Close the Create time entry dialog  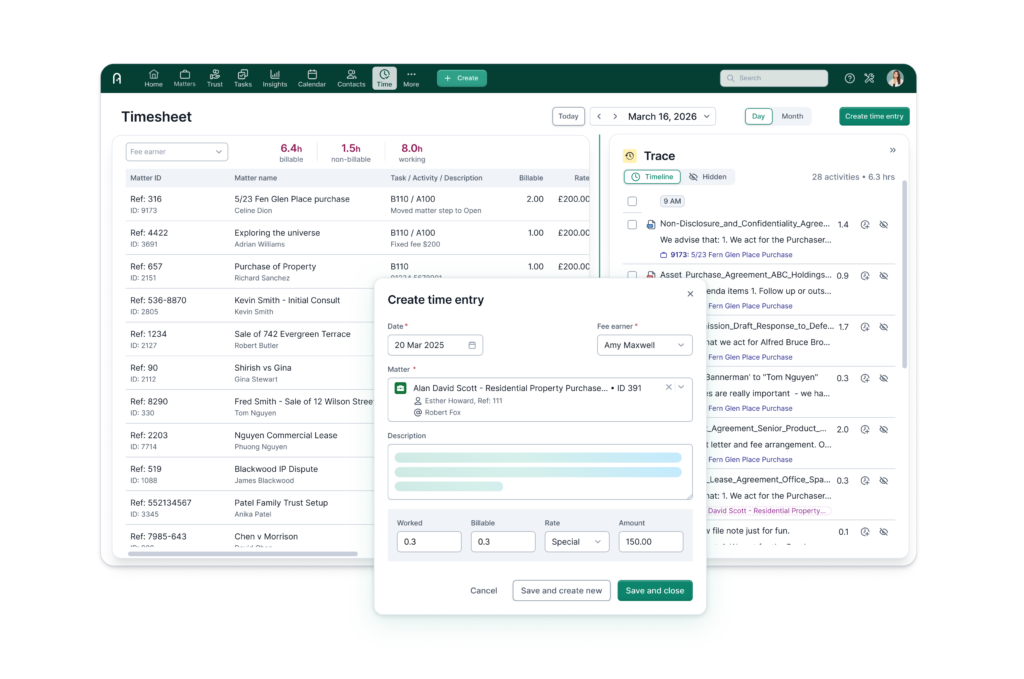pos(690,294)
